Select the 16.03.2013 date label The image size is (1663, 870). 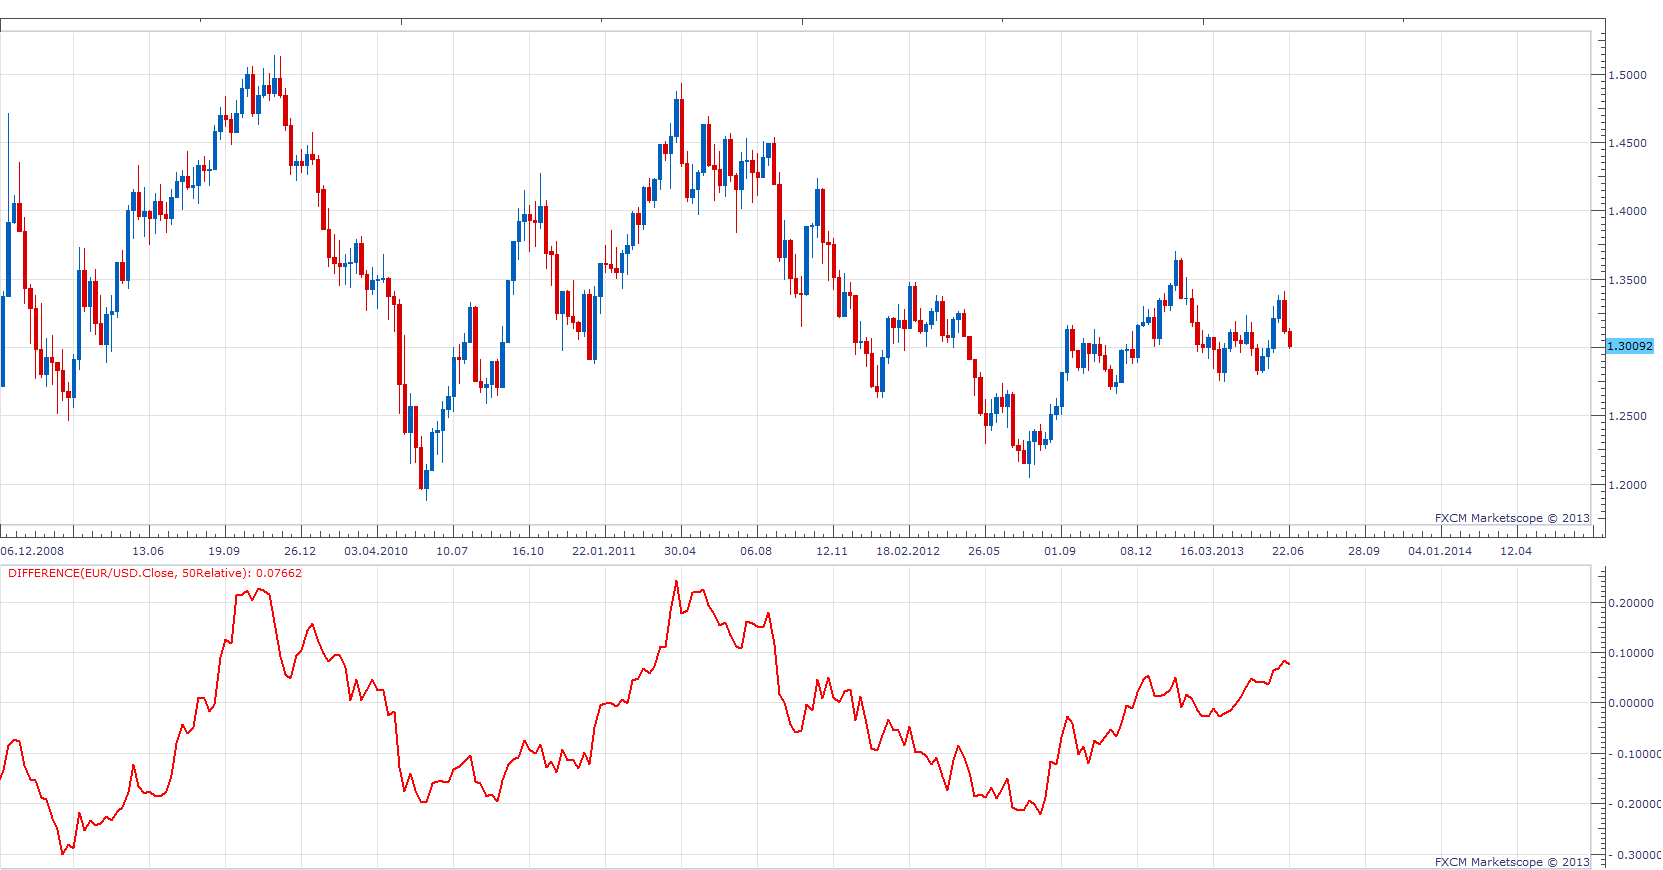[1212, 551]
